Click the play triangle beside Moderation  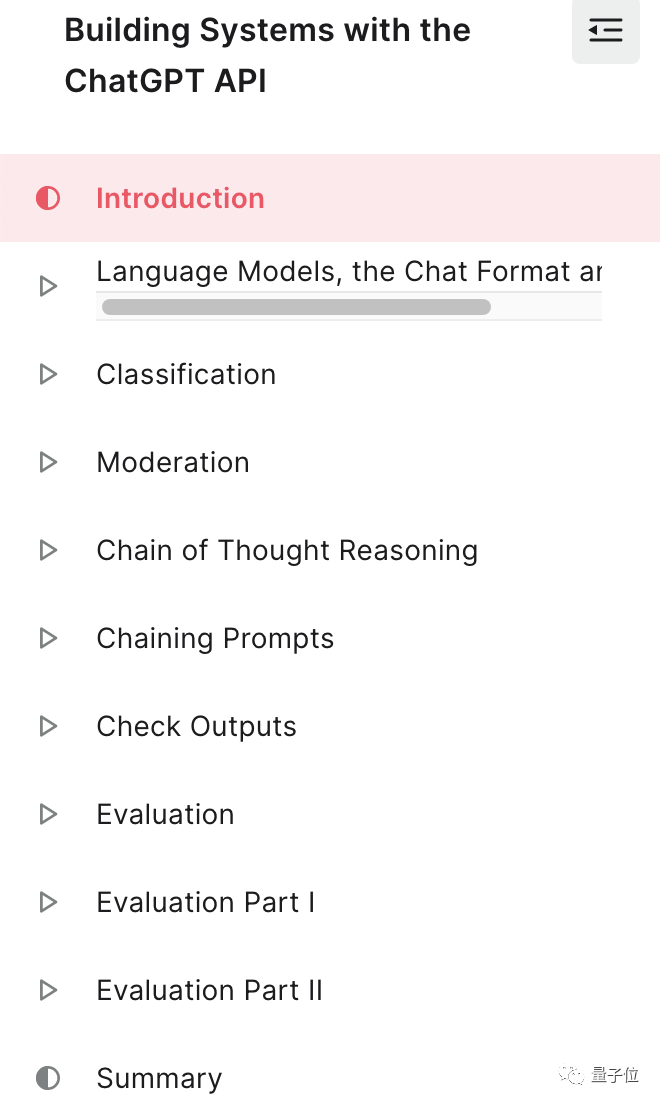(x=48, y=462)
